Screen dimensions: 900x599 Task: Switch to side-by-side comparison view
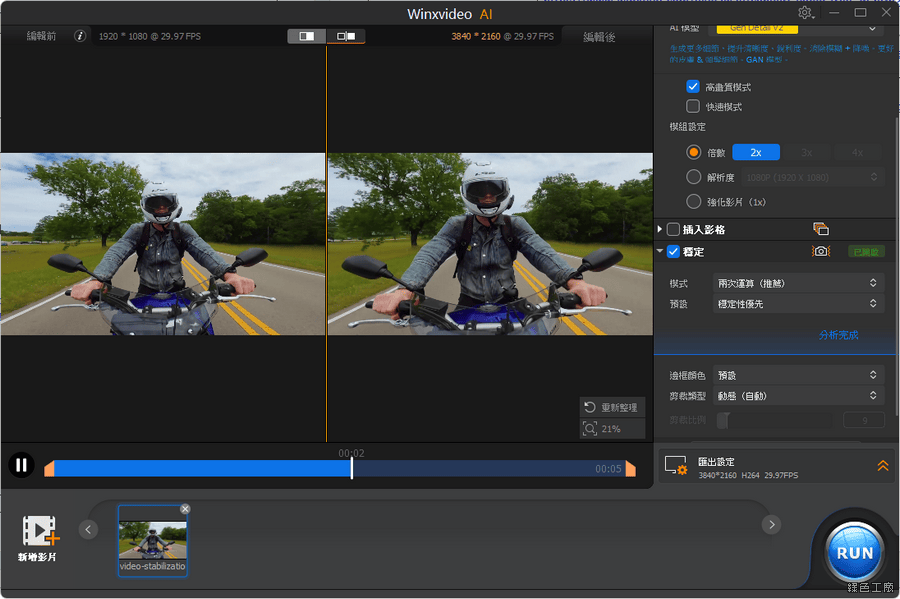pyautogui.click(x=346, y=36)
